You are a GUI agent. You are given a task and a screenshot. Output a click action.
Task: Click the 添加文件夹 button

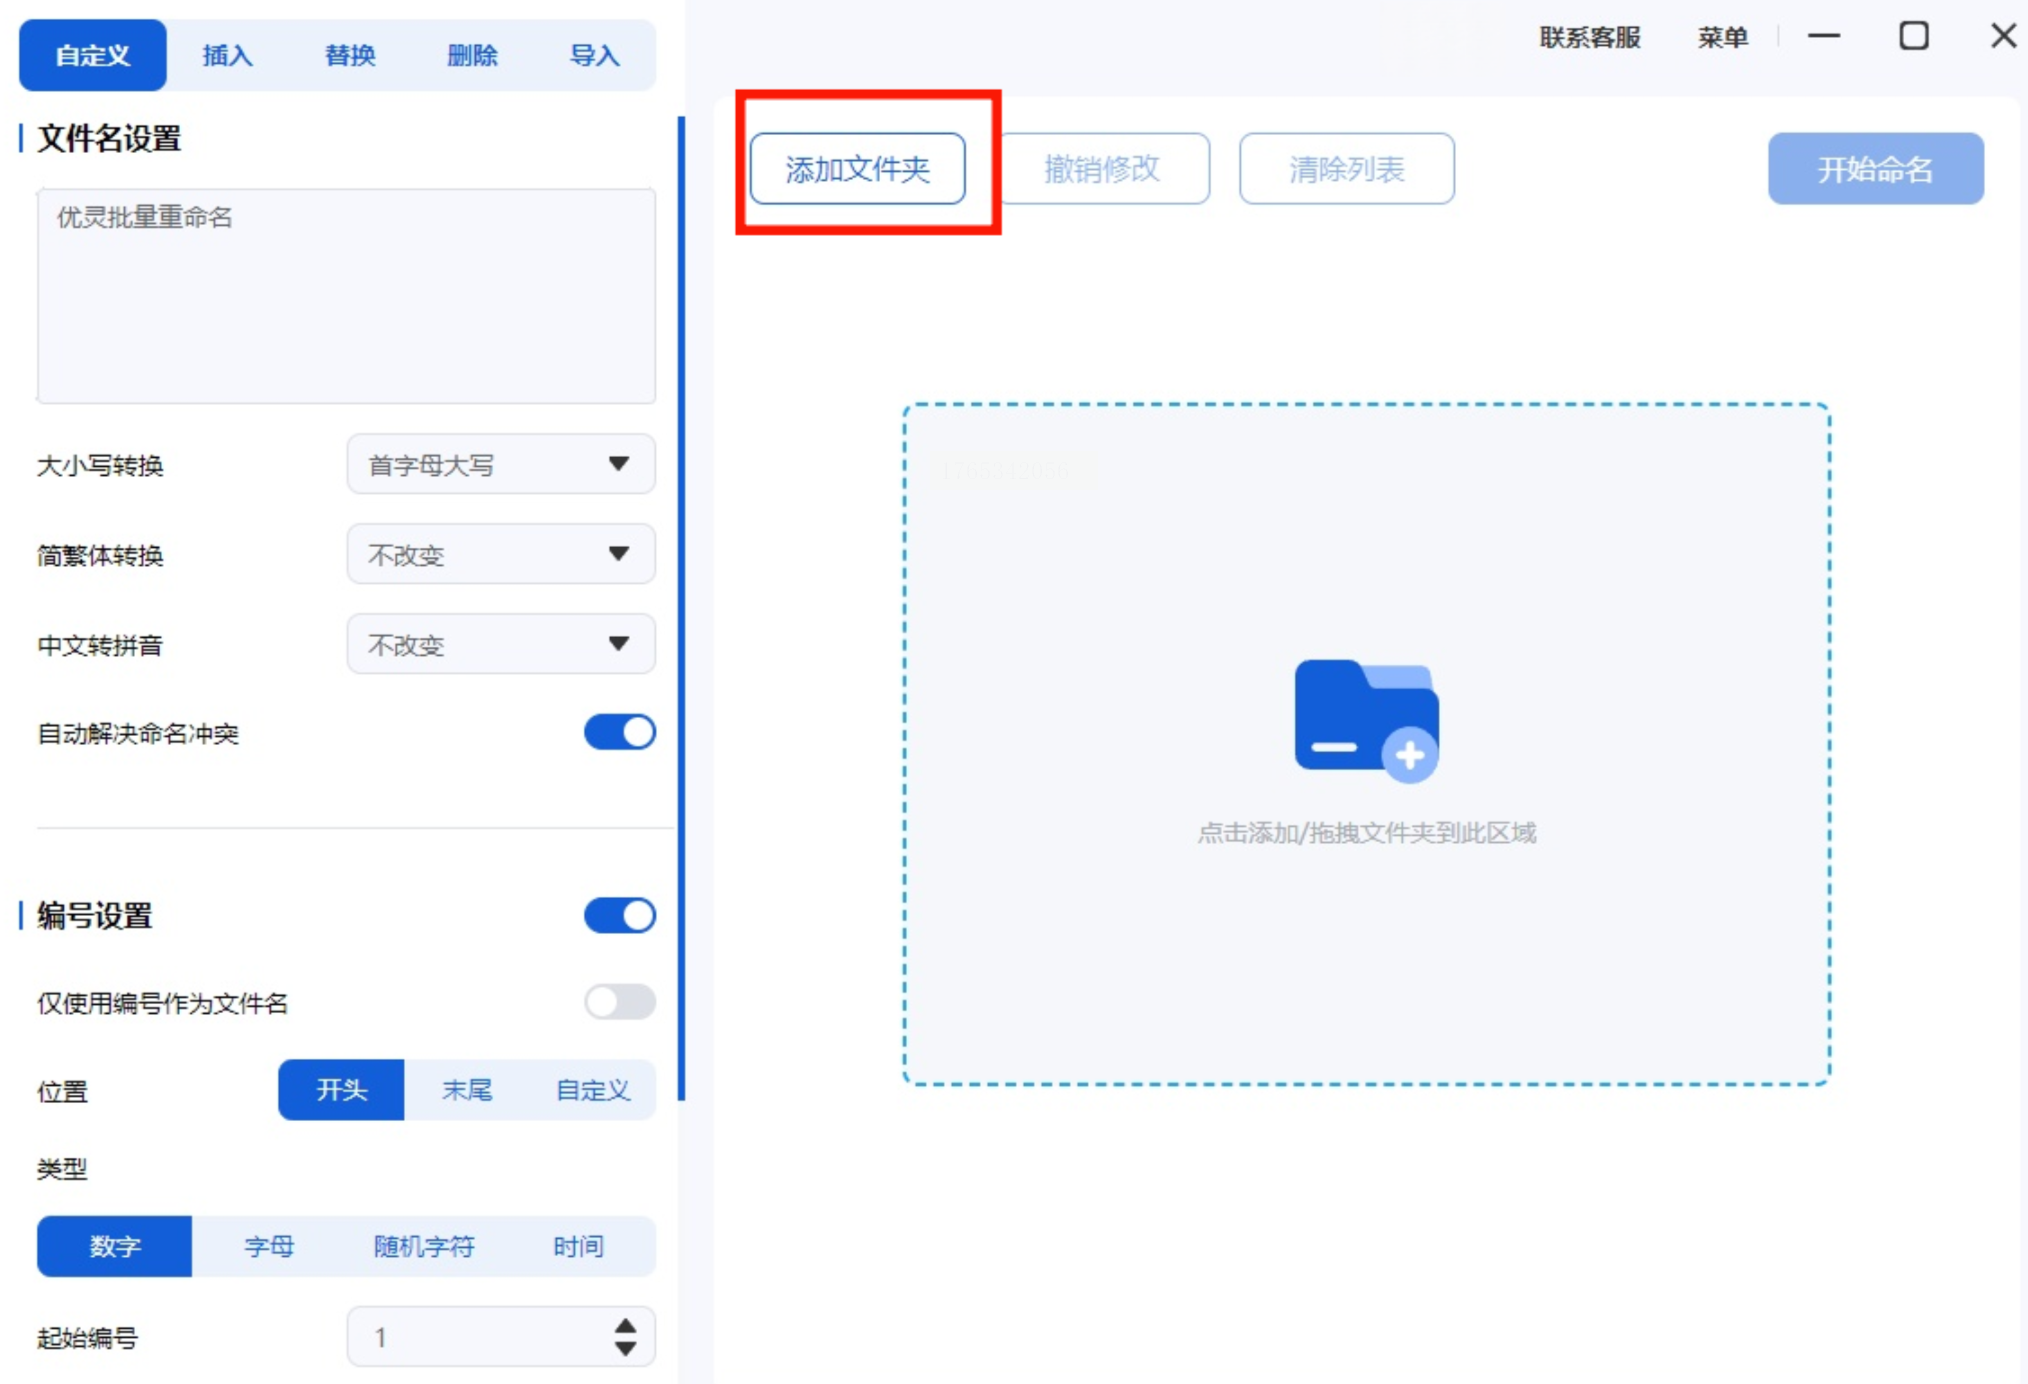[x=857, y=169]
